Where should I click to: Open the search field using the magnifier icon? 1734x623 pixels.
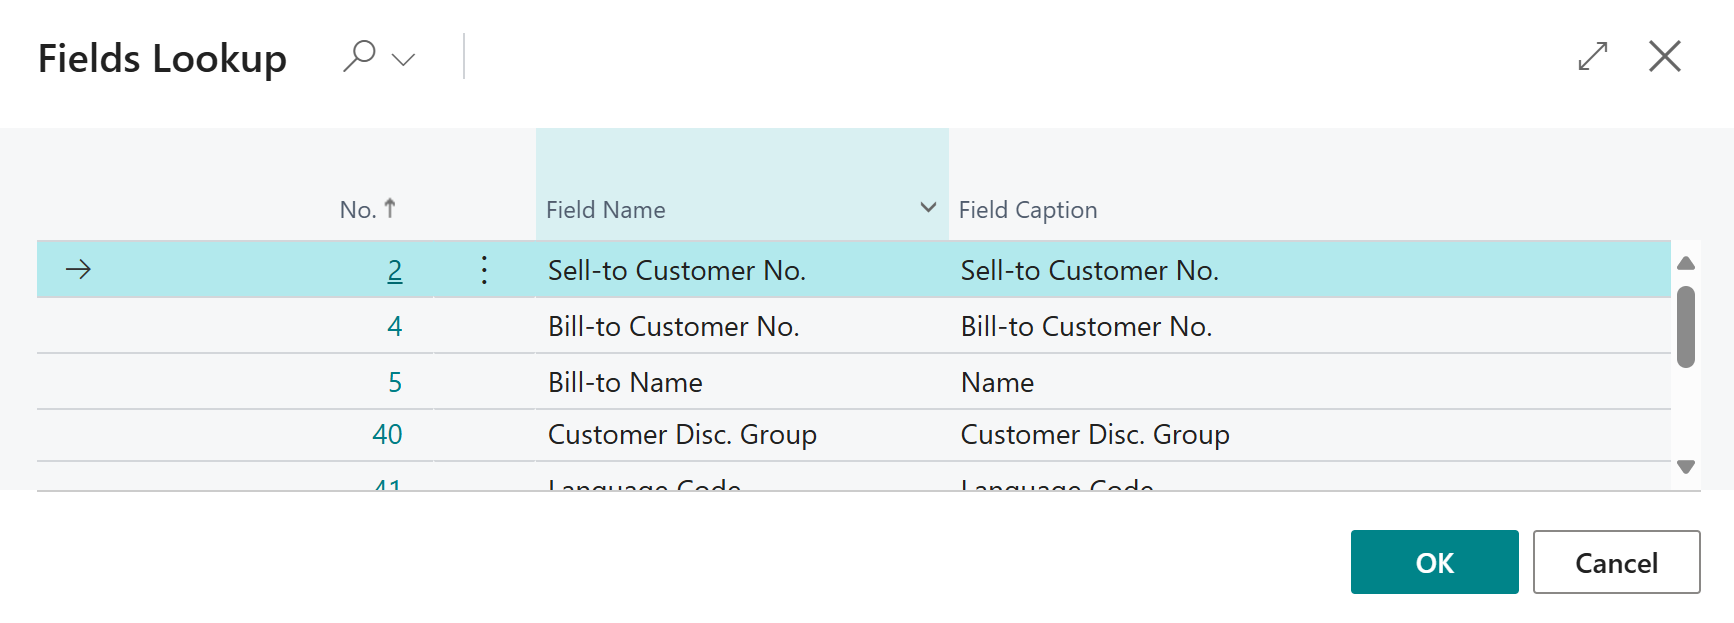(359, 57)
